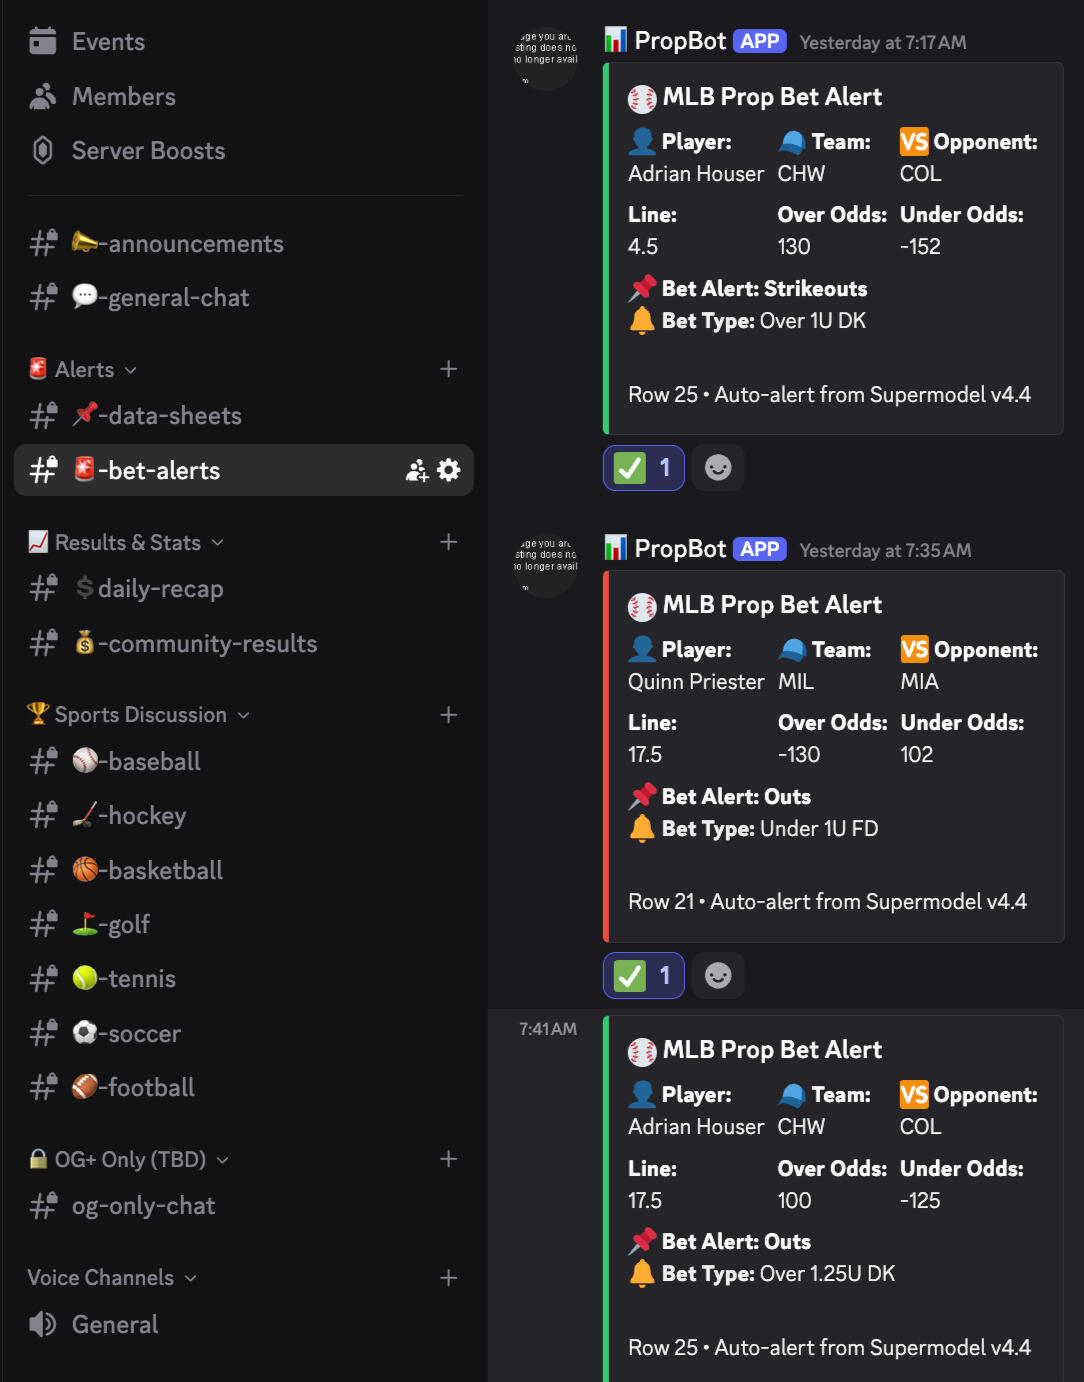The width and height of the screenshot is (1084, 1382).
Task: Open settings gear for bet-alerts channel
Action: click(449, 470)
